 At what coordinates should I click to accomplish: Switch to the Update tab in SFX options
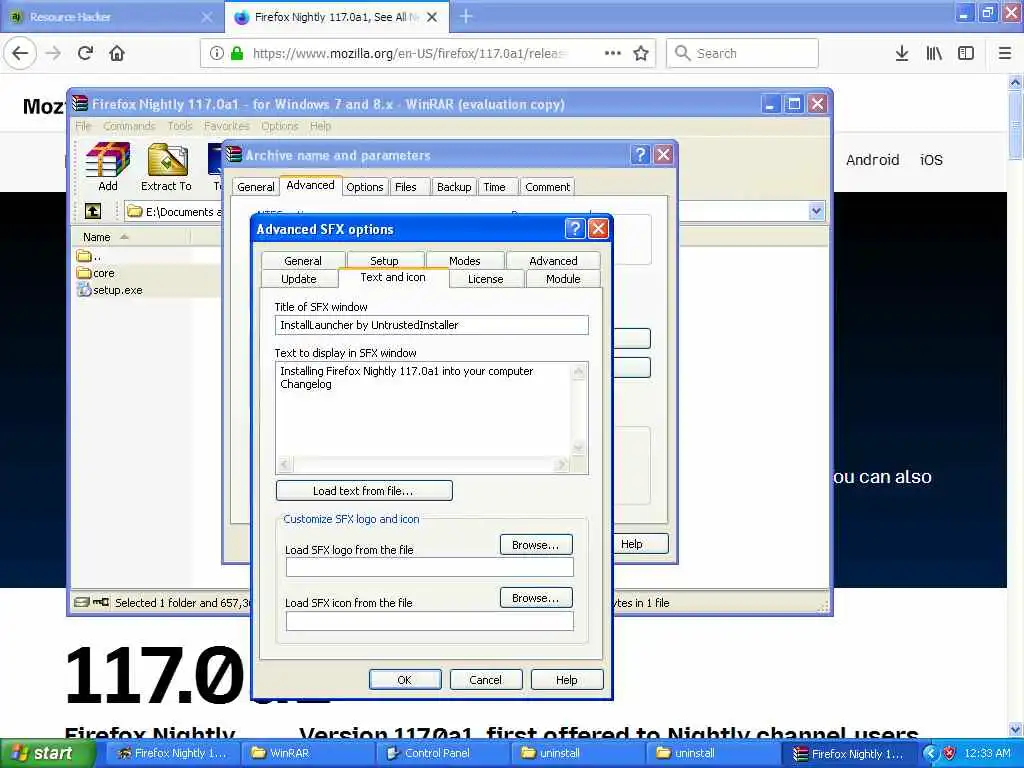click(x=298, y=279)
